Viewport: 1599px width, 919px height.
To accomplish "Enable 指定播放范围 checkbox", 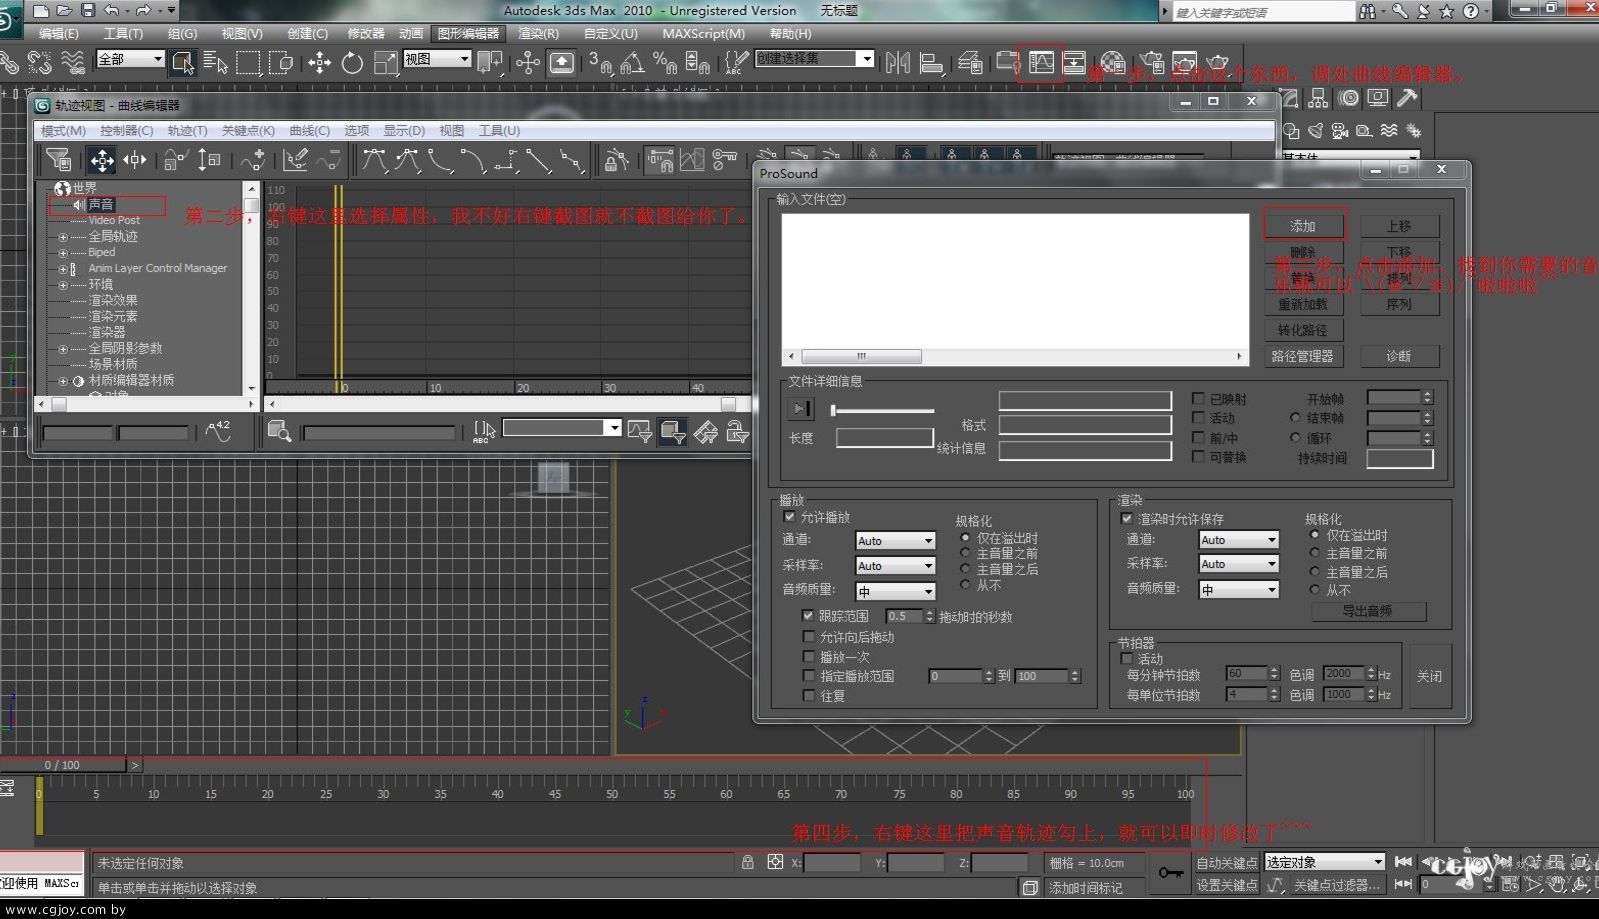I will point(808,676).
